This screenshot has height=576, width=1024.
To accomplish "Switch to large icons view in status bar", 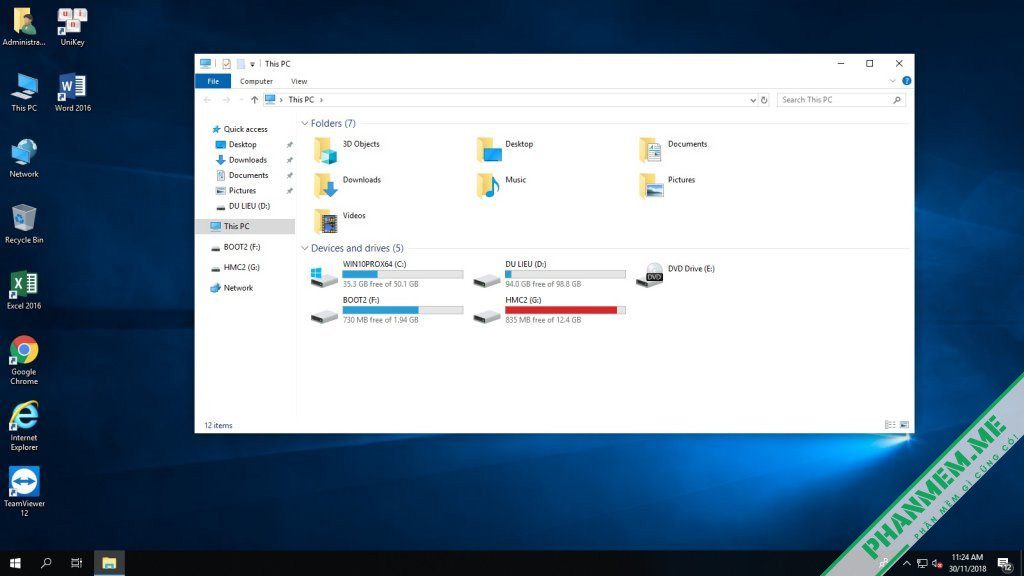I will coord(904,425).
